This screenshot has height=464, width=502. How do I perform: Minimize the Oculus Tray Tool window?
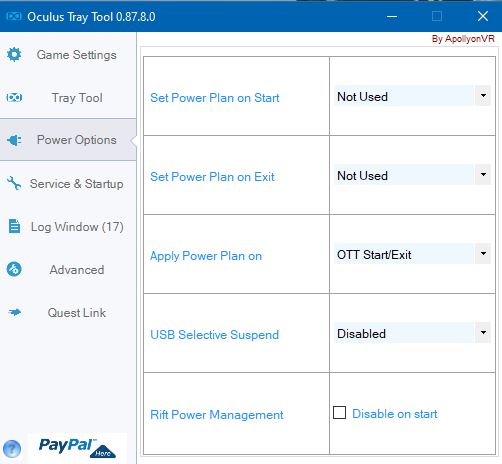392,16
